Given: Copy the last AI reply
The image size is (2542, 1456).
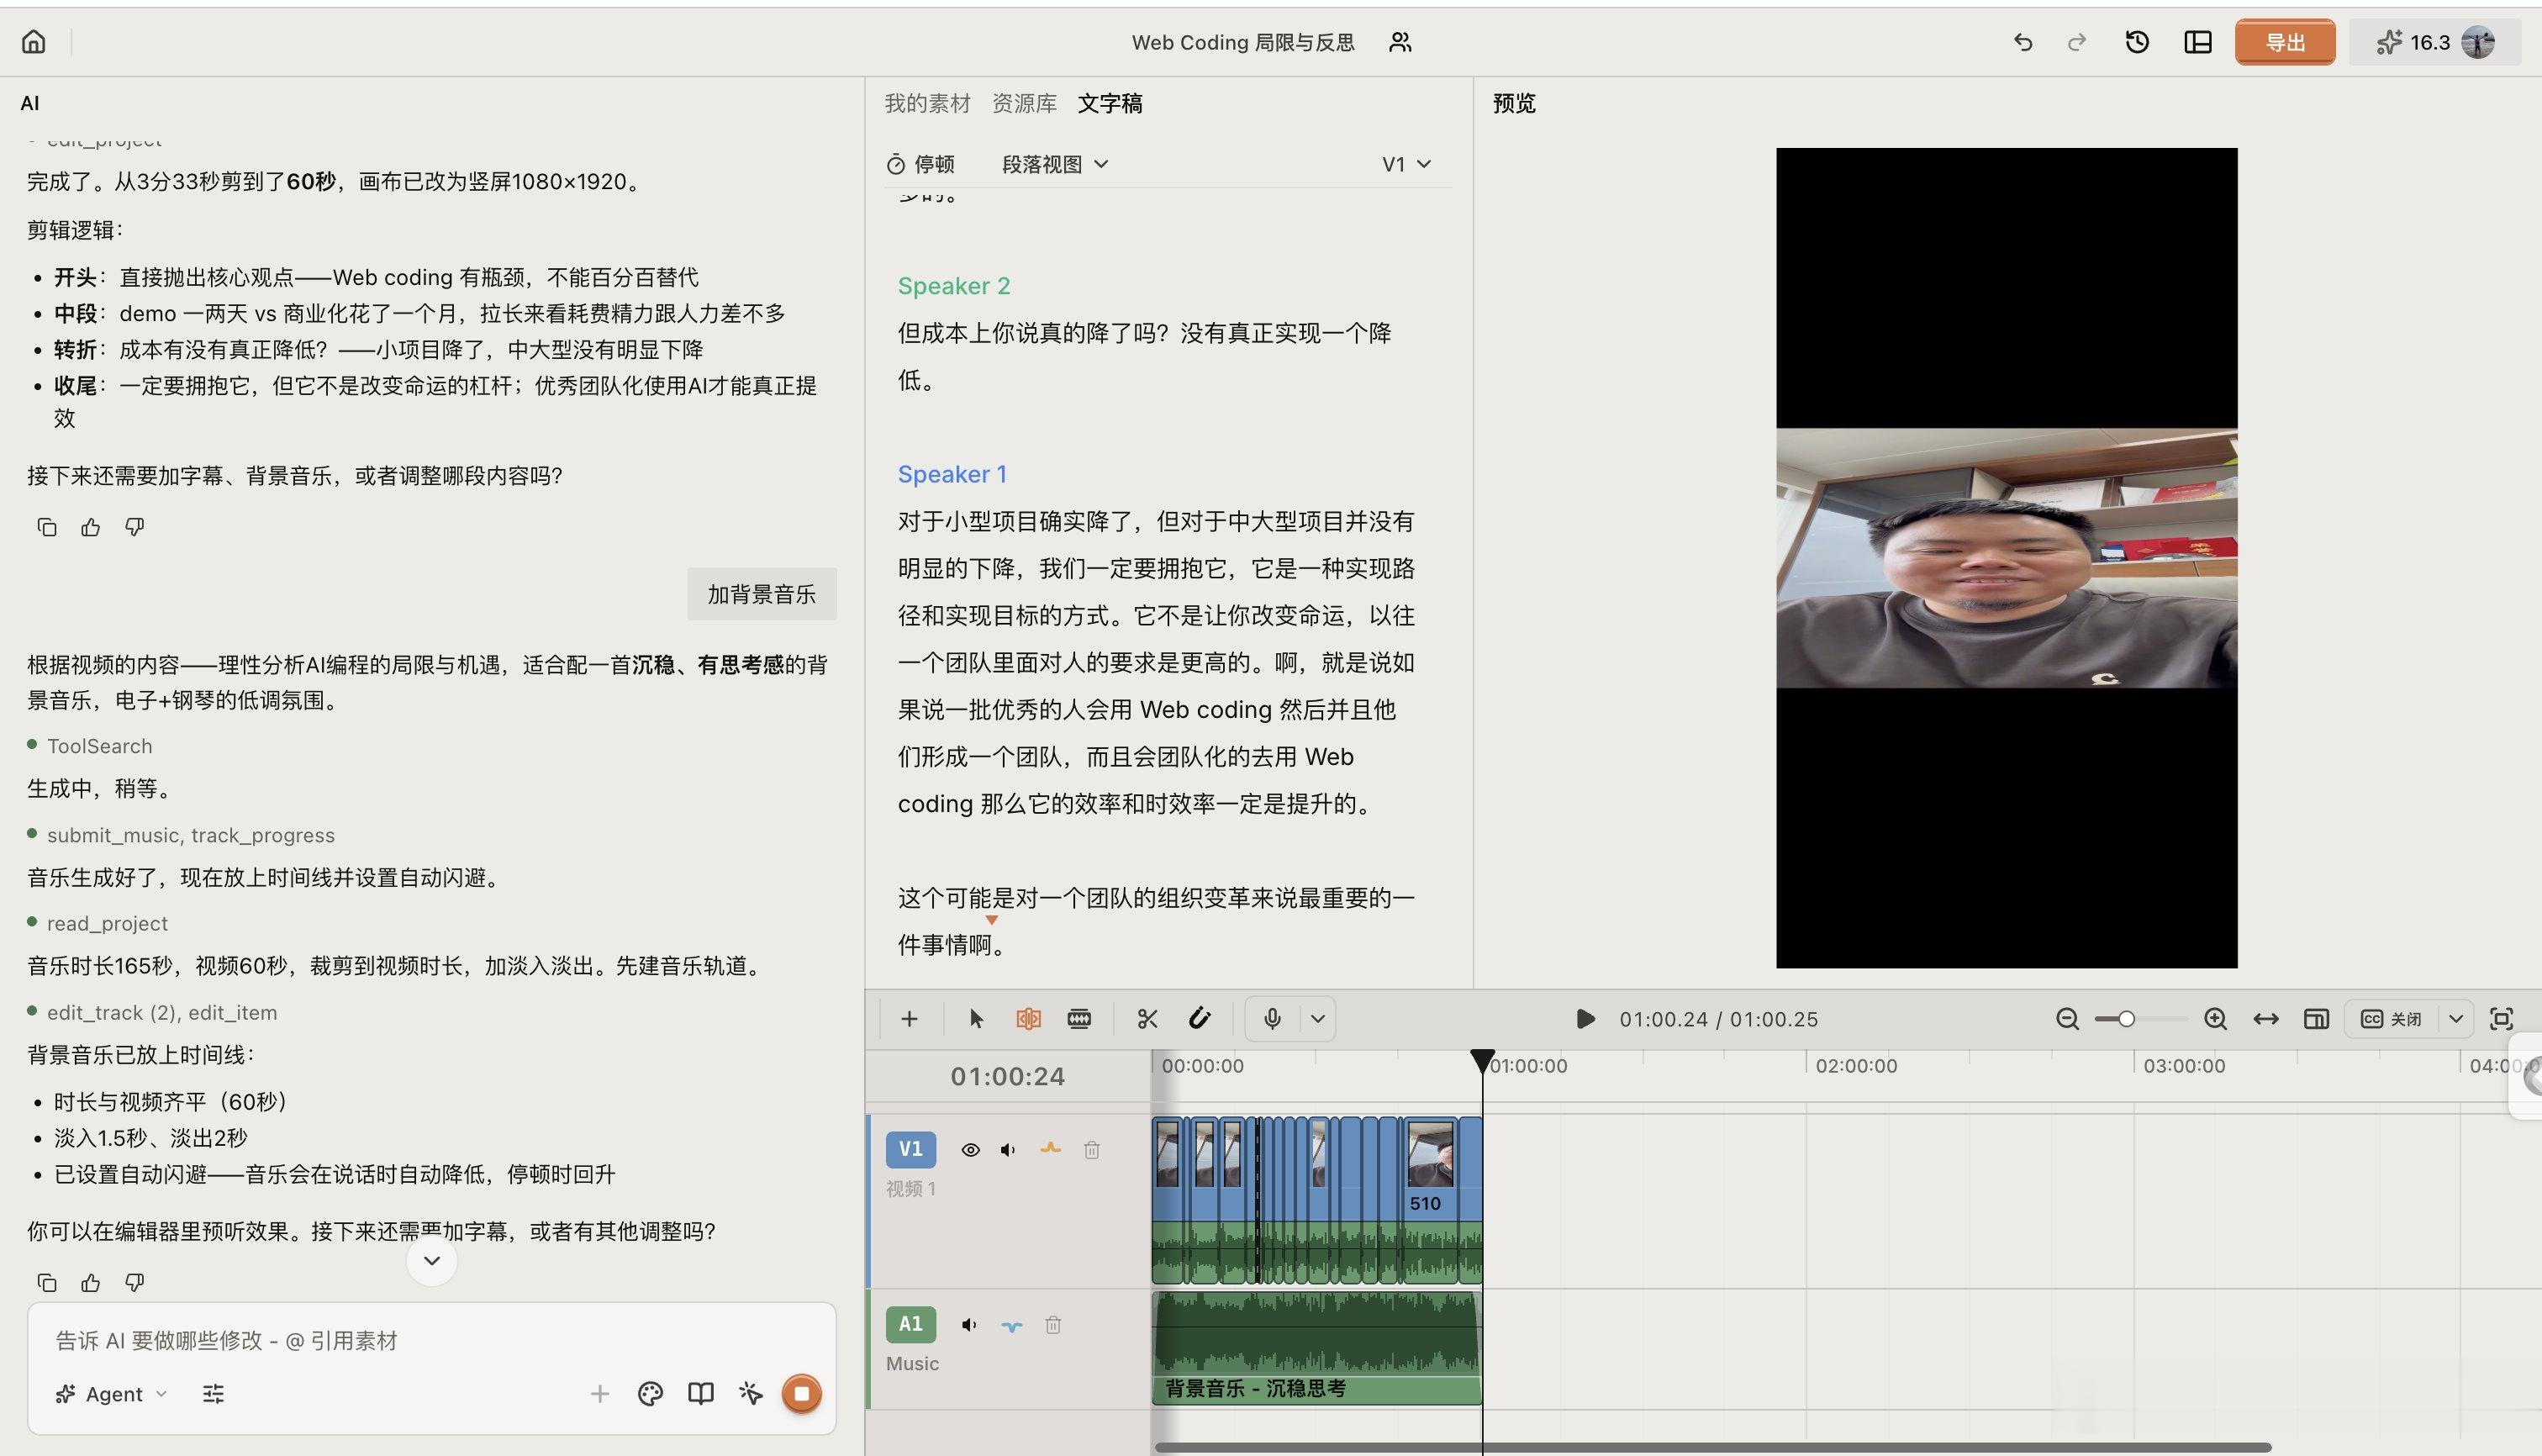Looking at the screenshot, I should click(46, 1282).
